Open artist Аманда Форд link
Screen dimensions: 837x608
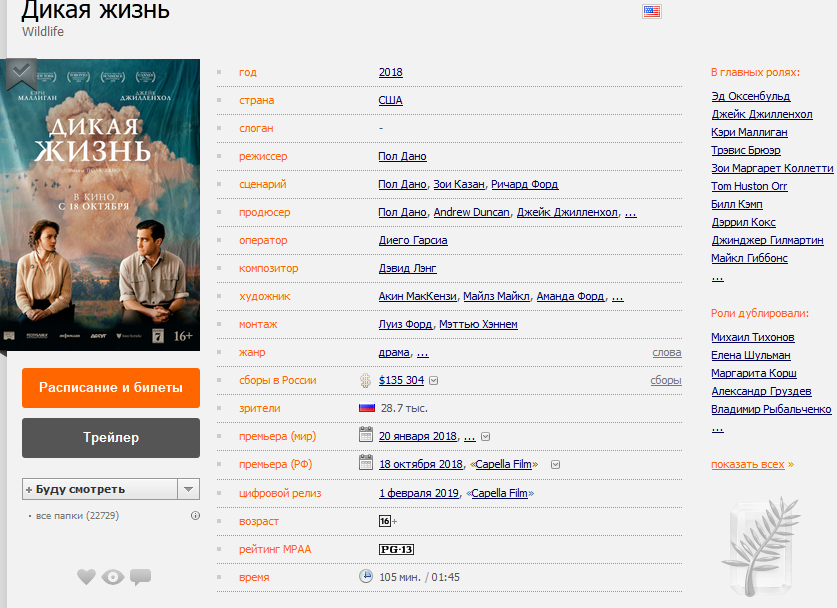click(x=571, y=296)
